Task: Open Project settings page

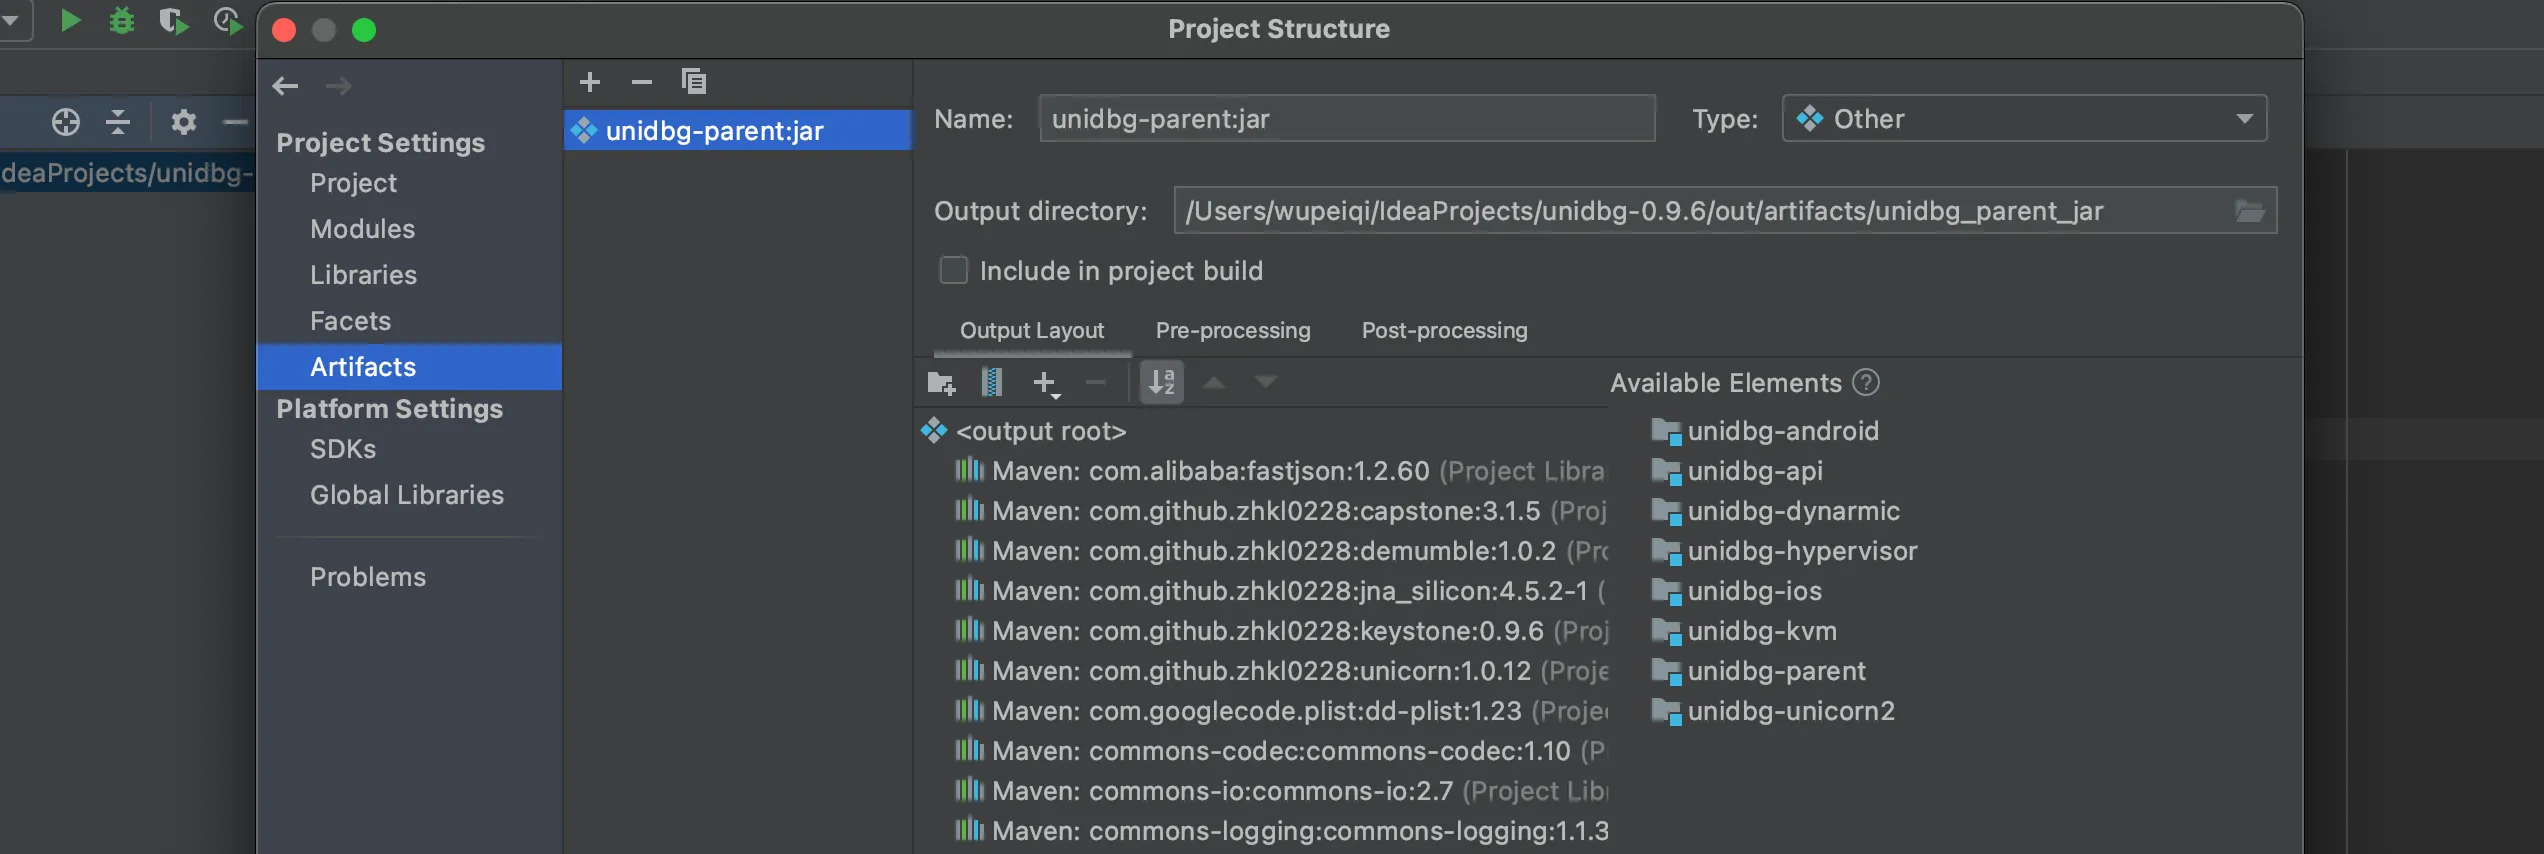Action: tap(353, 184)
